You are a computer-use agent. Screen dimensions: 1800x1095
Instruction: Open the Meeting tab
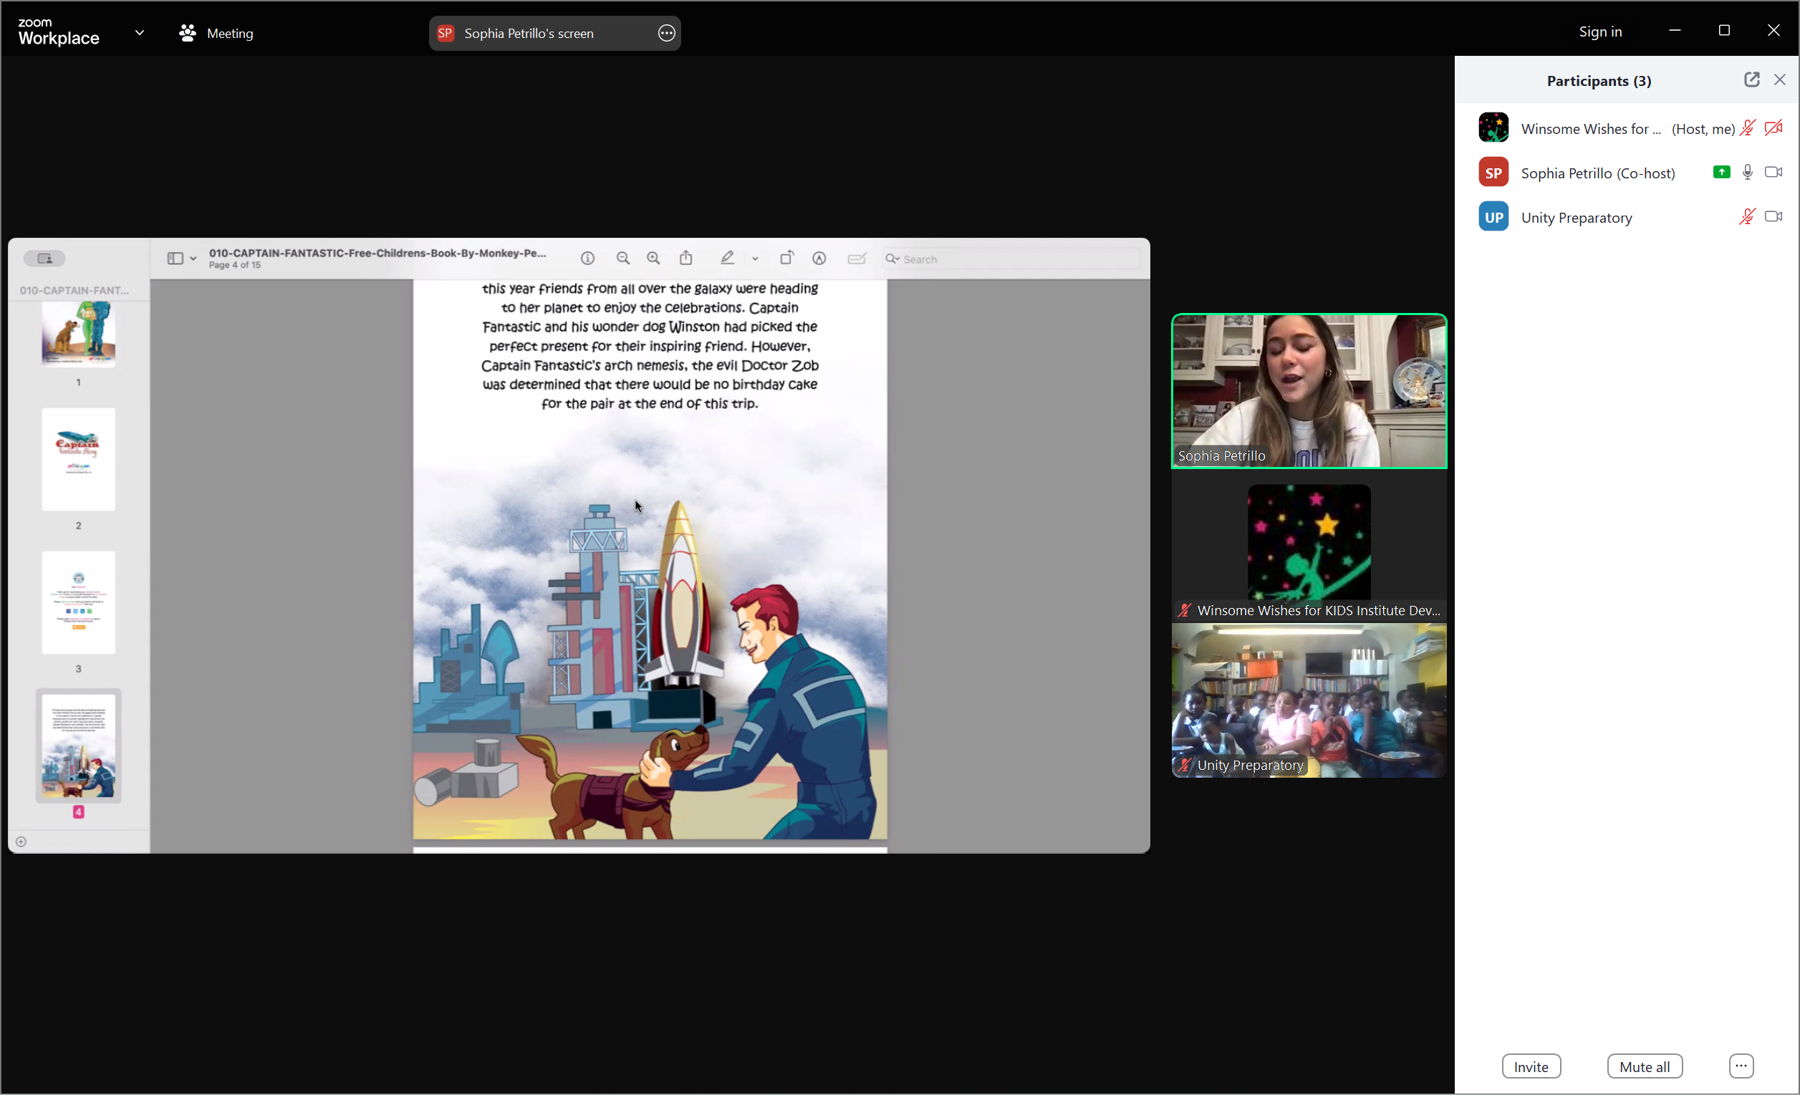(x=216, y=33)
